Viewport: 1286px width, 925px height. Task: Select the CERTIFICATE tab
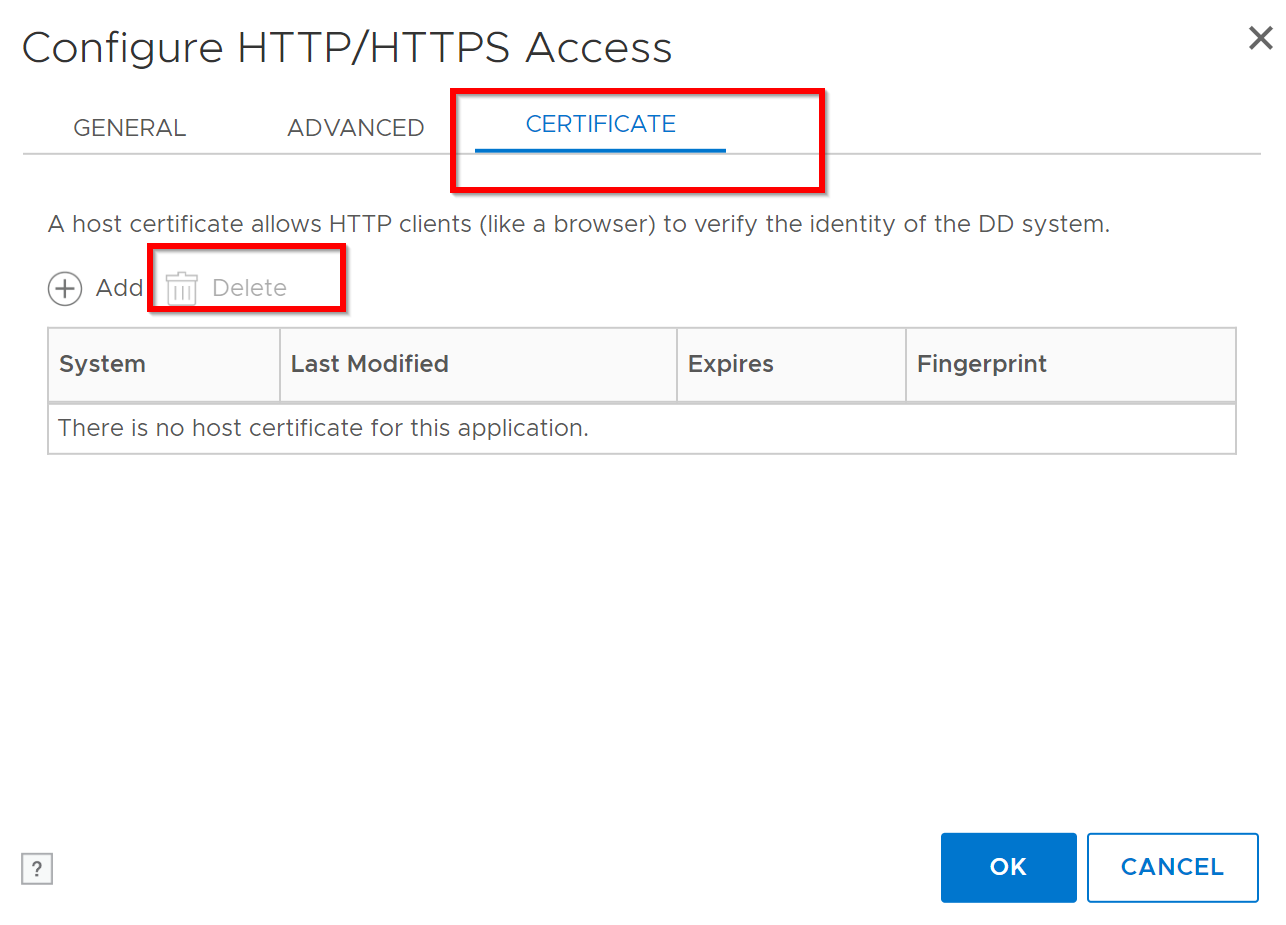pos(600,124)
